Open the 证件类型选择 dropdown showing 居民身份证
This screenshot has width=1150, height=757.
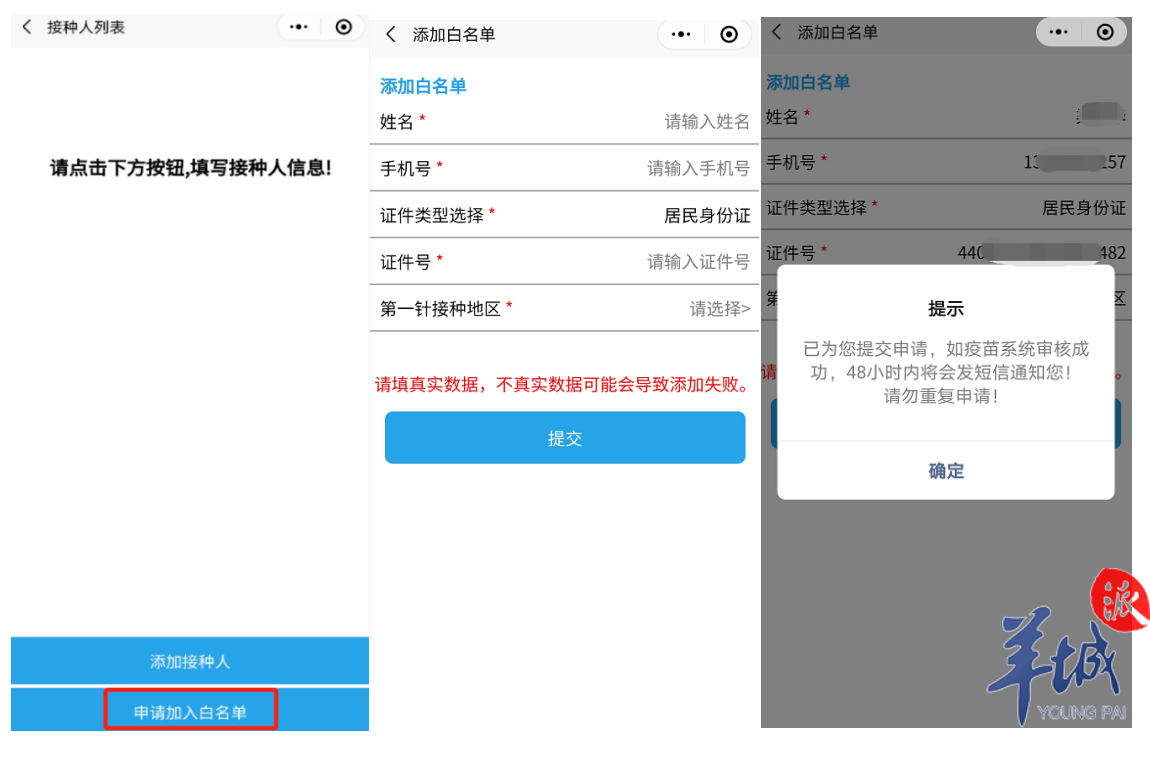(x=564, y=215)
